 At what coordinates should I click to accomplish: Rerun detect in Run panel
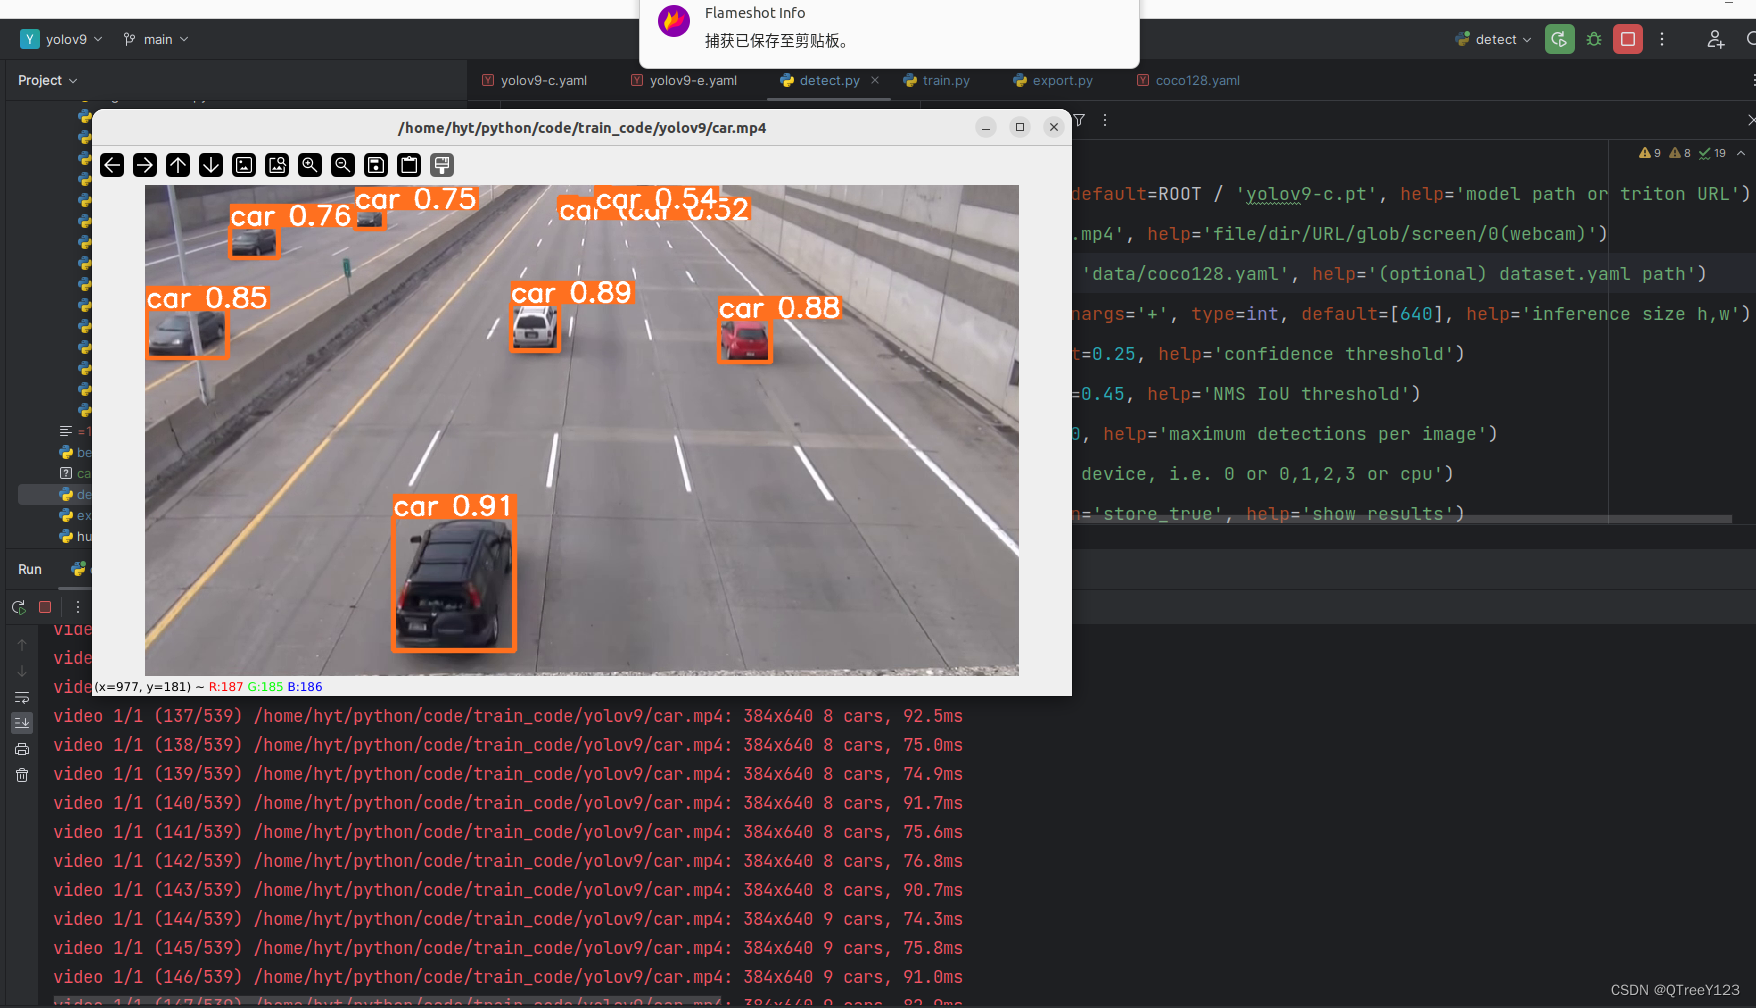click(19, 607)
